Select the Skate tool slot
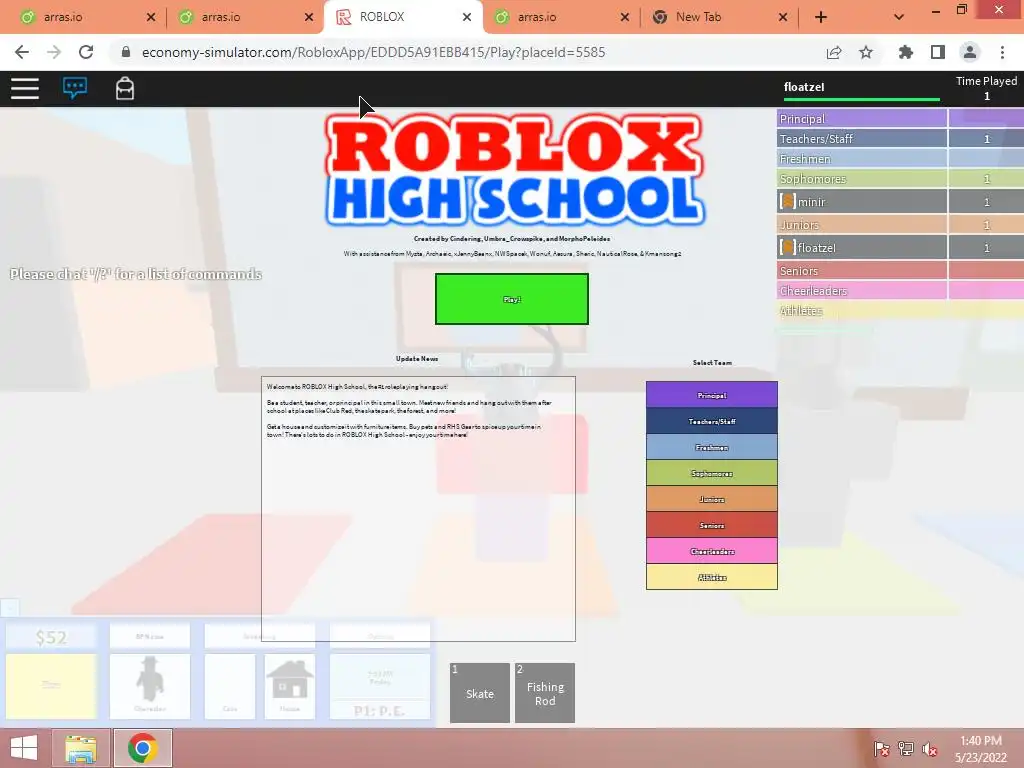The width and height of the screenshot is (1024, 768). pos(480,693)
